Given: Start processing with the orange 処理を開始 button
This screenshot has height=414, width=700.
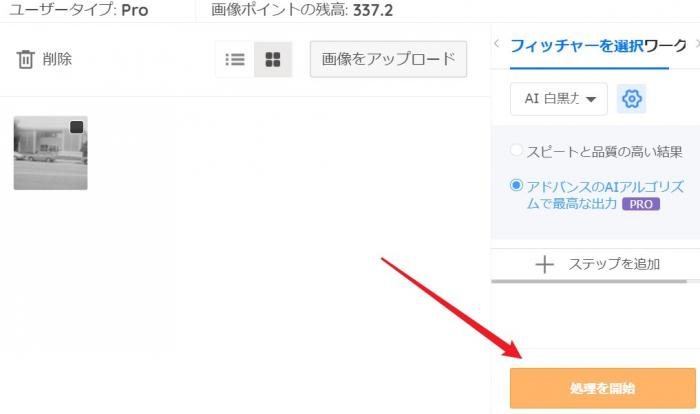Looking at the screenshot, I should (602, 388).
